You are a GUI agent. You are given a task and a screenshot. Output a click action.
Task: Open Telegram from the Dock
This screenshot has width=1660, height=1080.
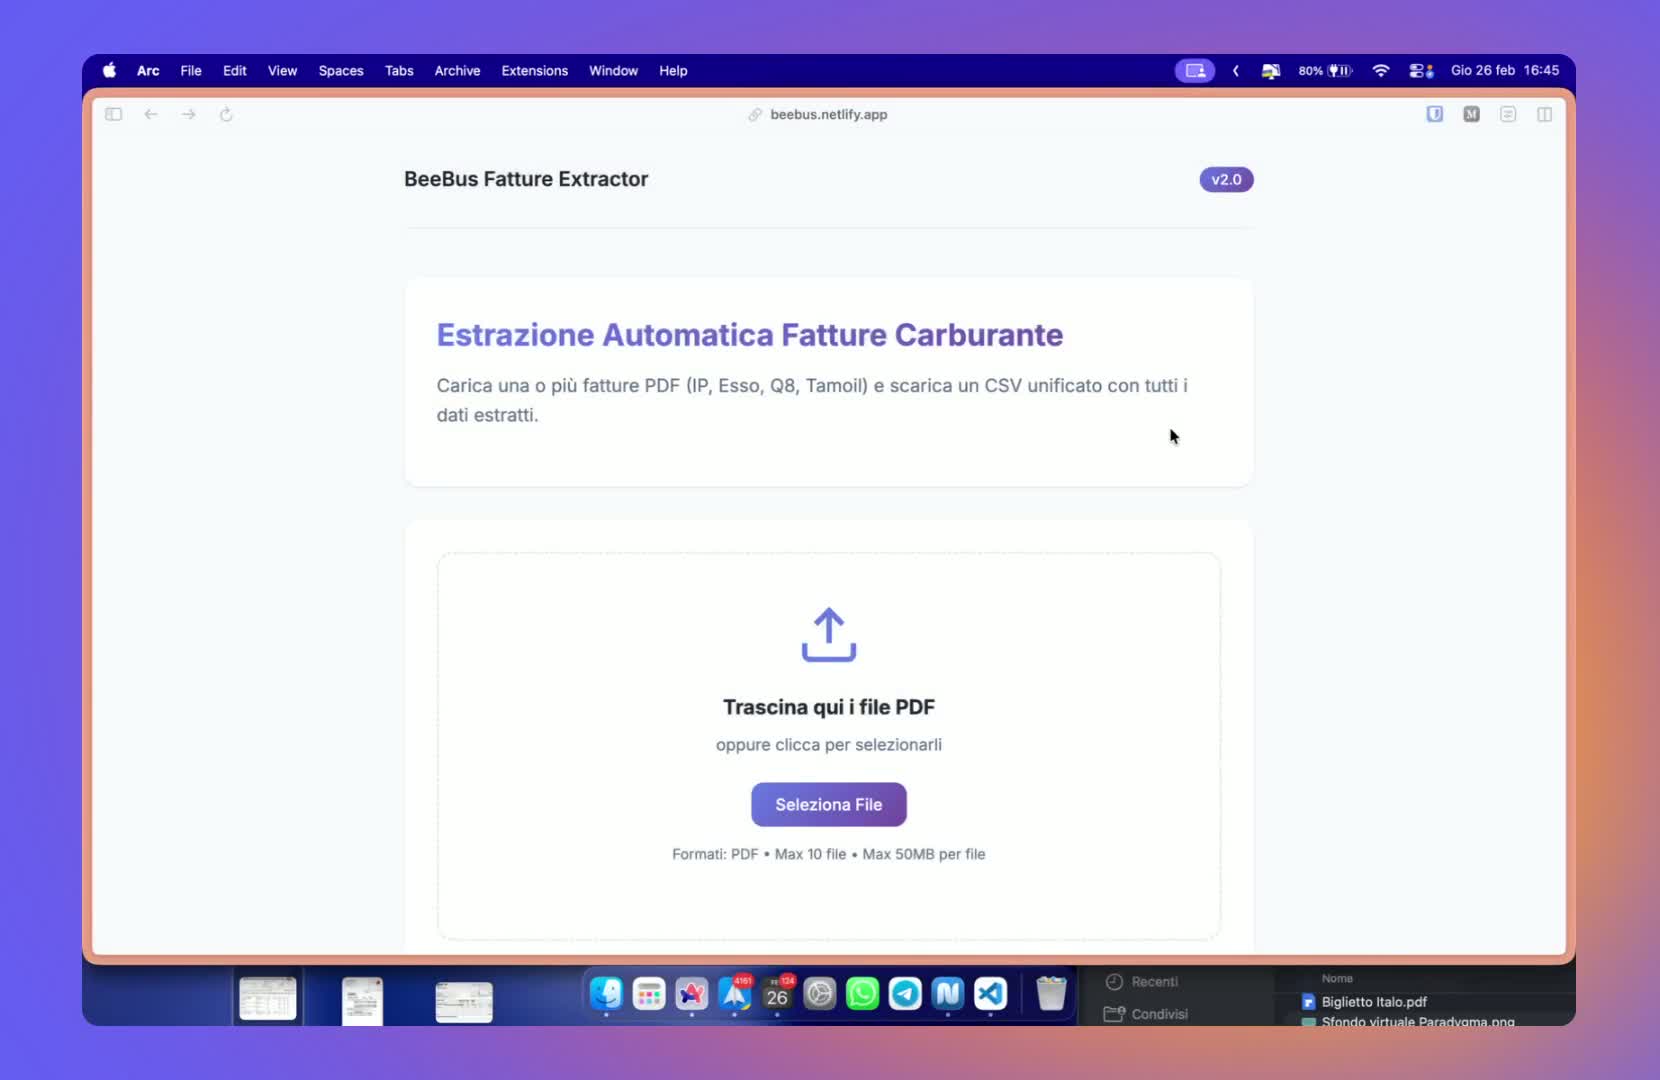point(905,994)
